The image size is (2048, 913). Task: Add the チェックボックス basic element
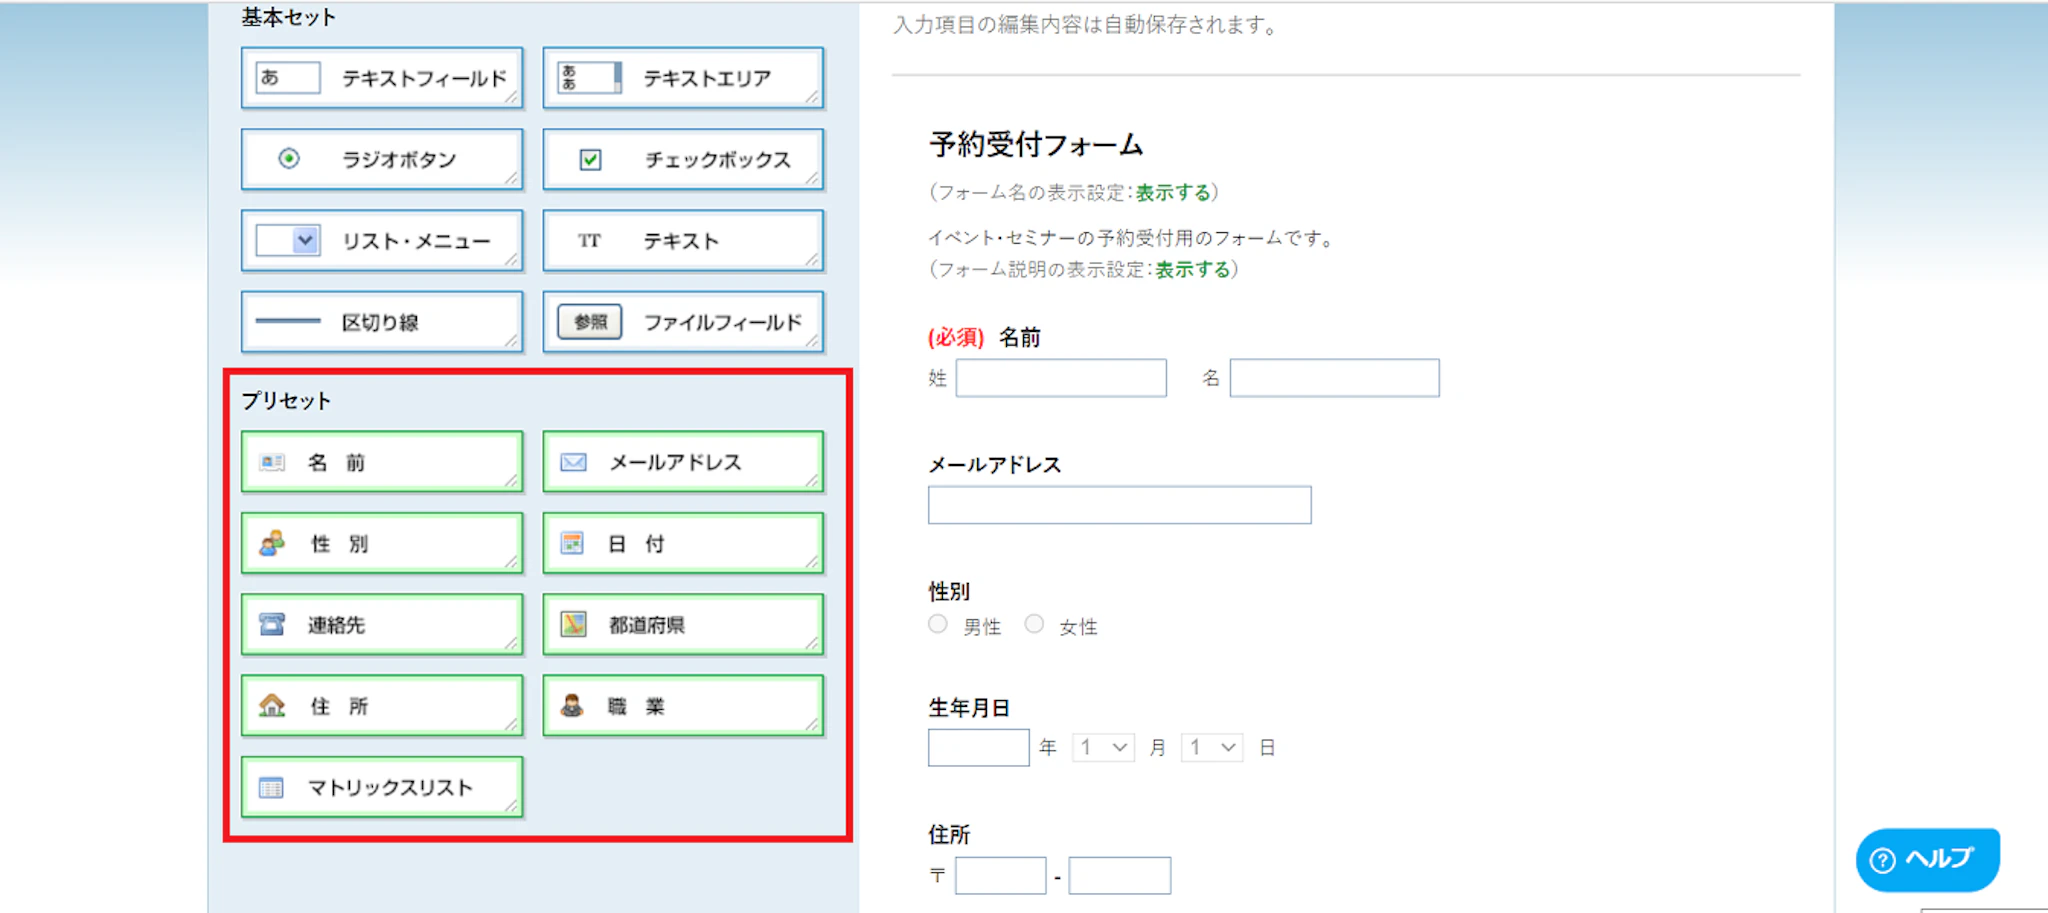683,159
